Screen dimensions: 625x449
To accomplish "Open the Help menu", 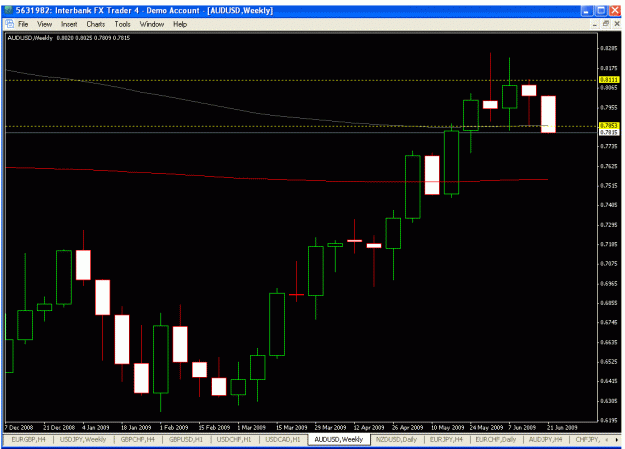I will (x=180, y=24).
